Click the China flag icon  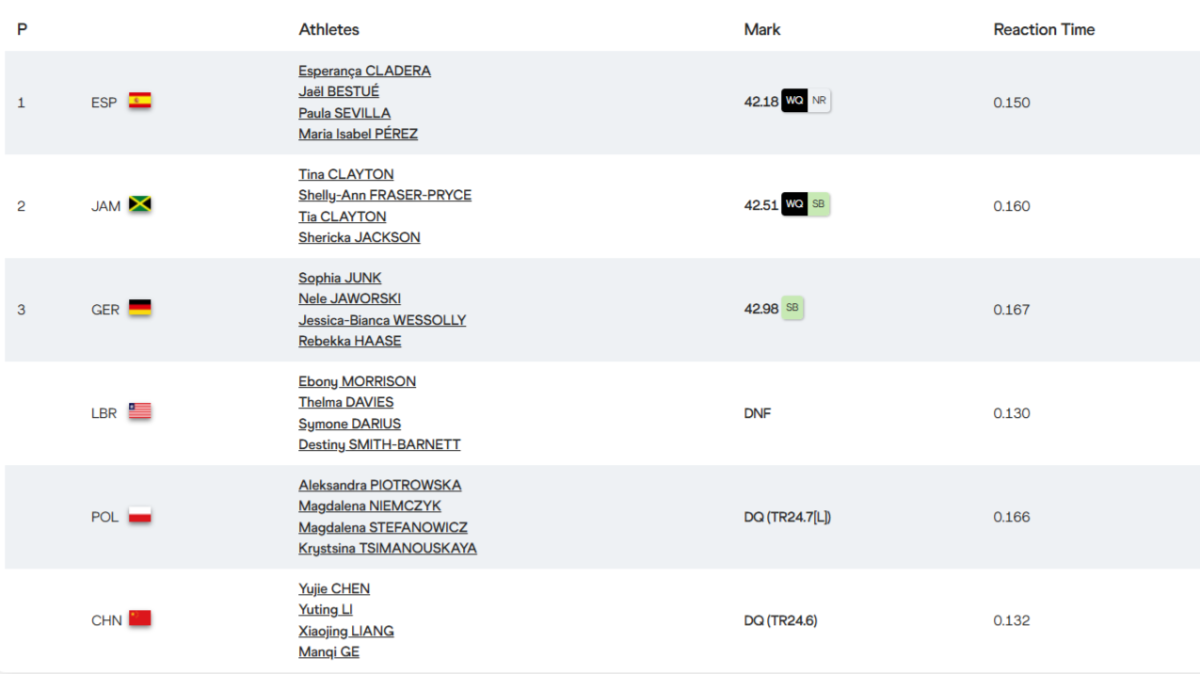[x=140, y=619]
